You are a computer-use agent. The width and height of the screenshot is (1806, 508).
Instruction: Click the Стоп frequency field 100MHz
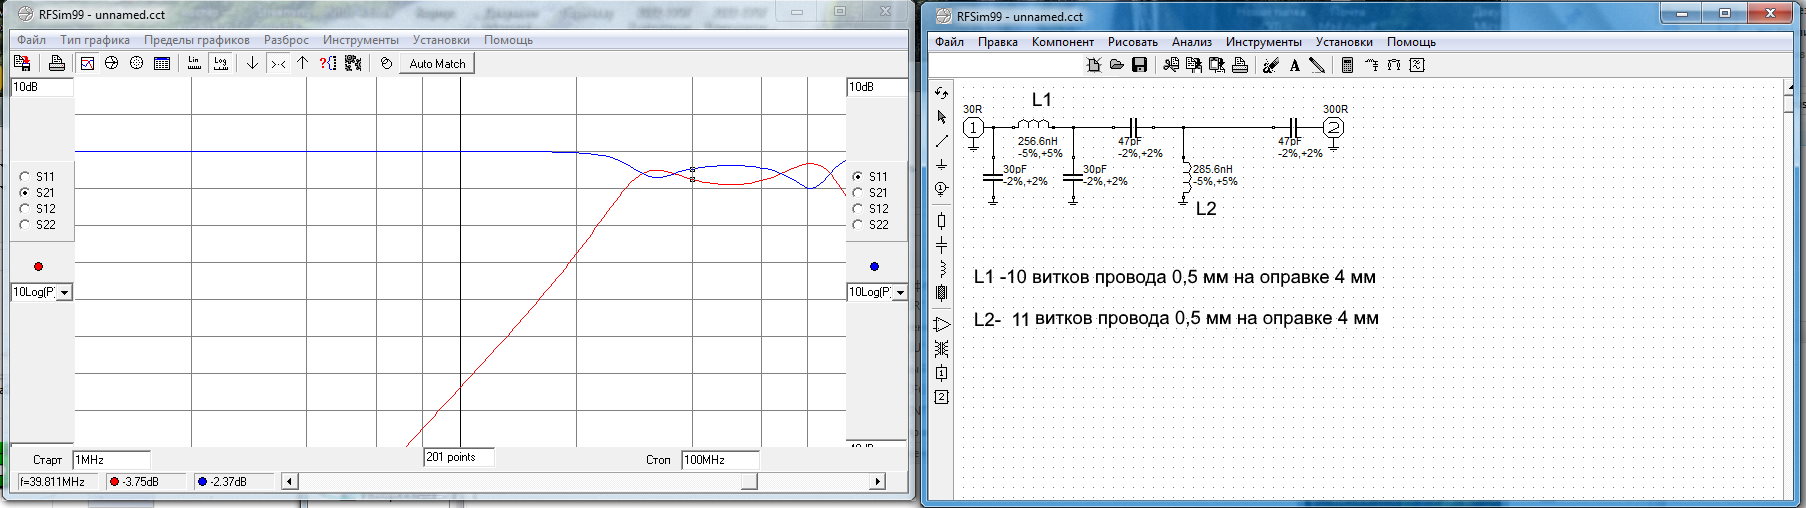(719, 460)
